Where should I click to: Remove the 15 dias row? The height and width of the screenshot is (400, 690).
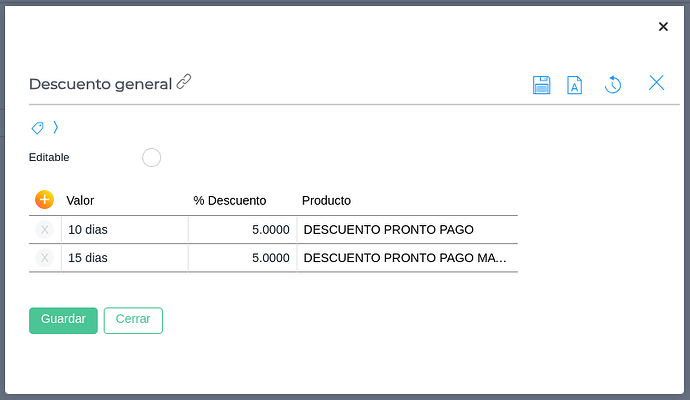44,258
